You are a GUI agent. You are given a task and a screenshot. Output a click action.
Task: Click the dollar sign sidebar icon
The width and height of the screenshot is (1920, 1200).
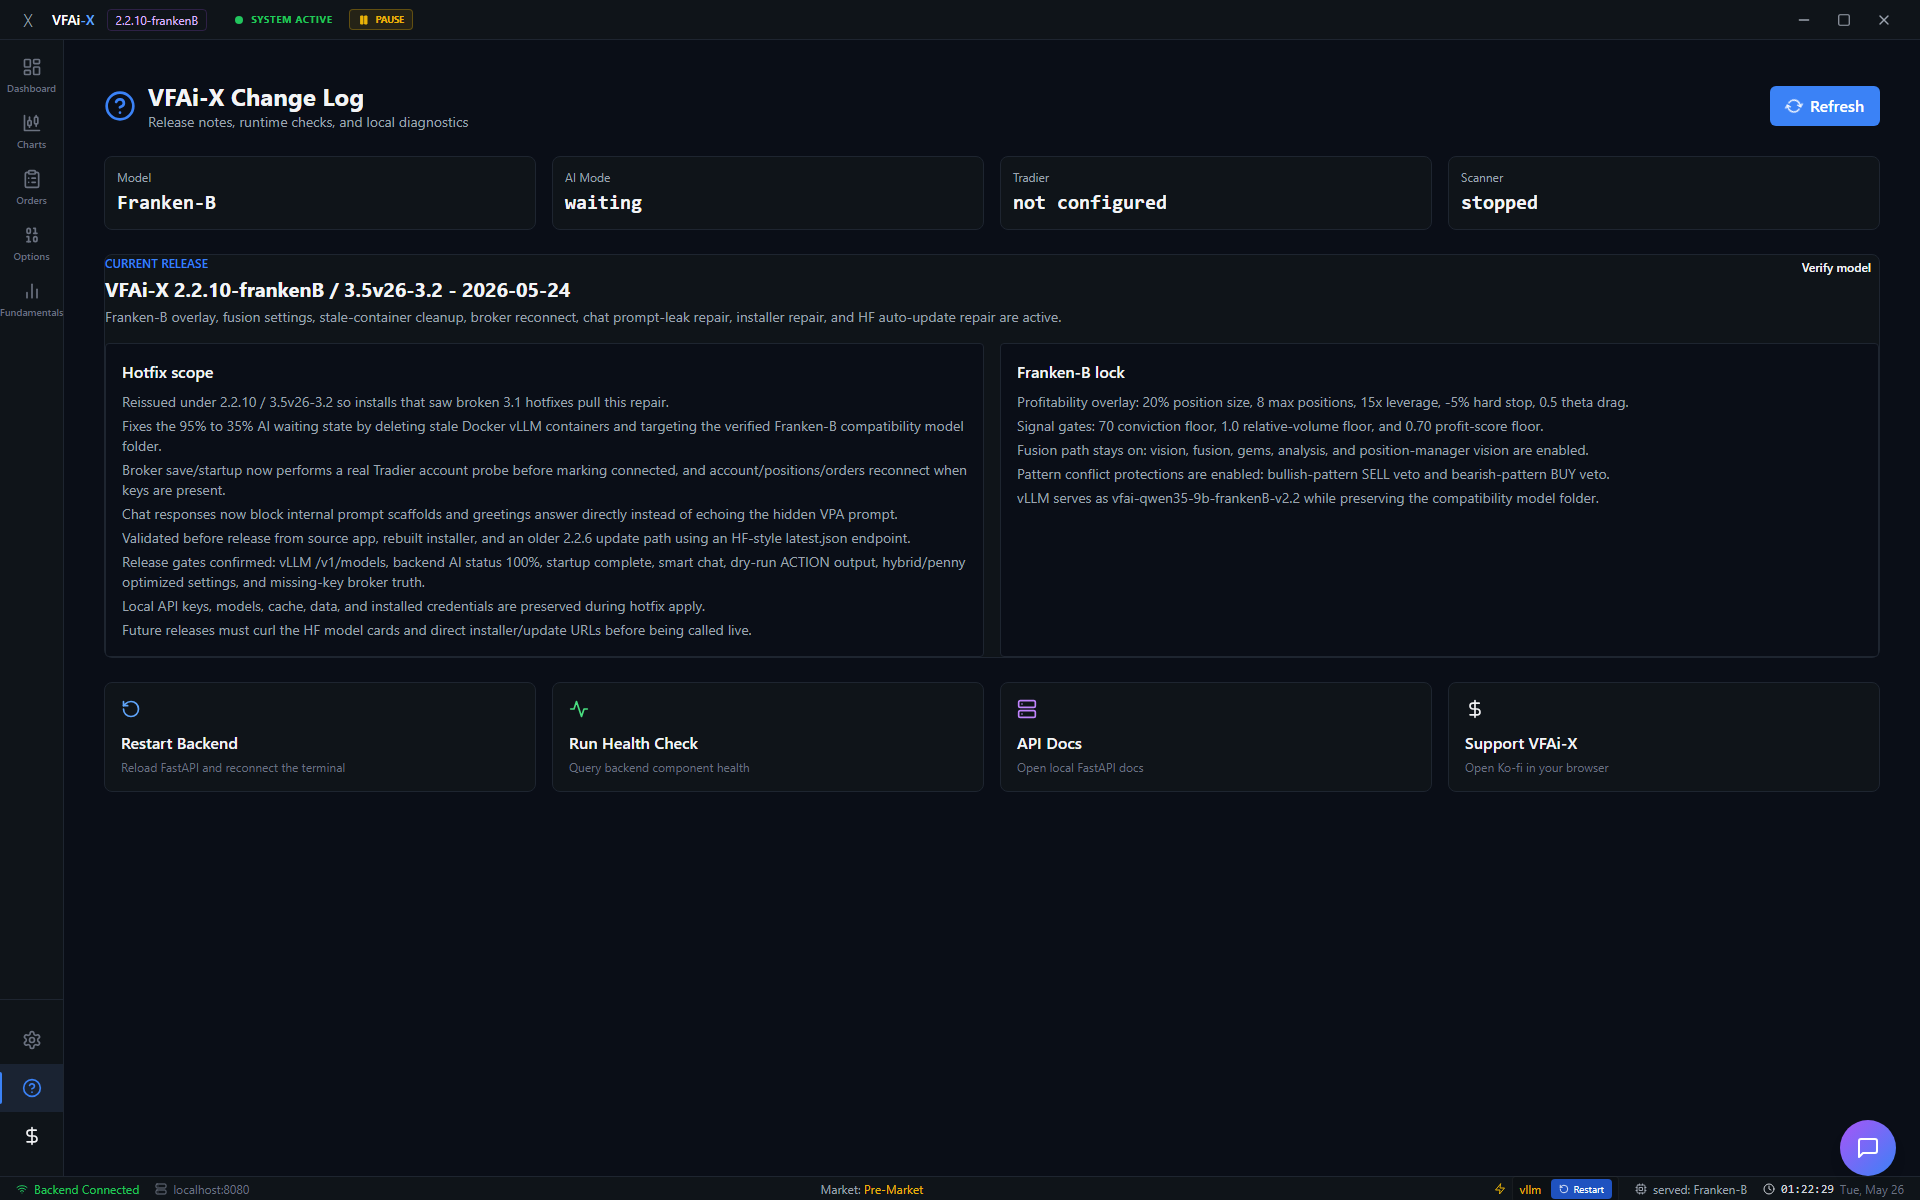coord(32,1136)
